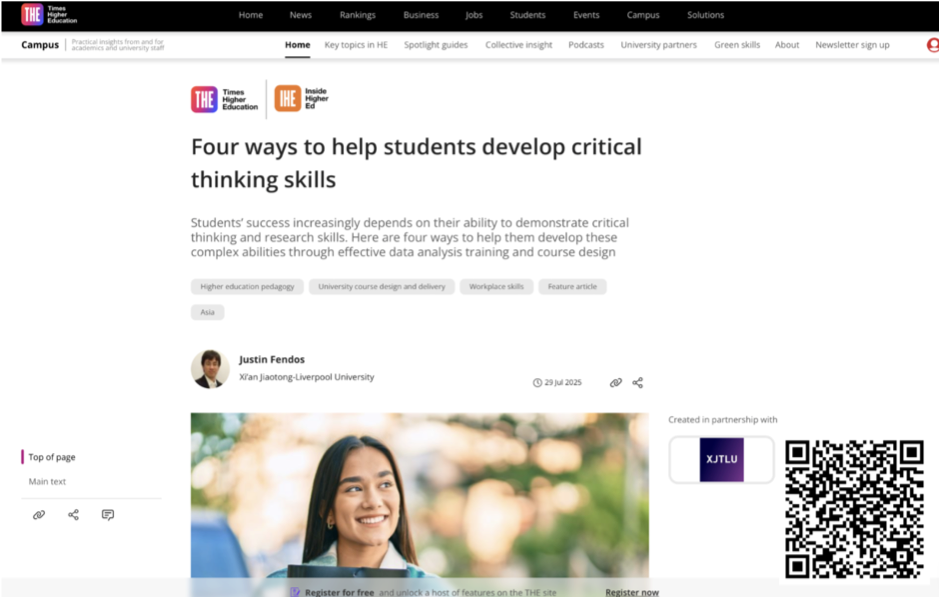Open the Rankings menu
The height and width of the screenshot is (597, 939).
pyautogui.click(x=358, y=15)
